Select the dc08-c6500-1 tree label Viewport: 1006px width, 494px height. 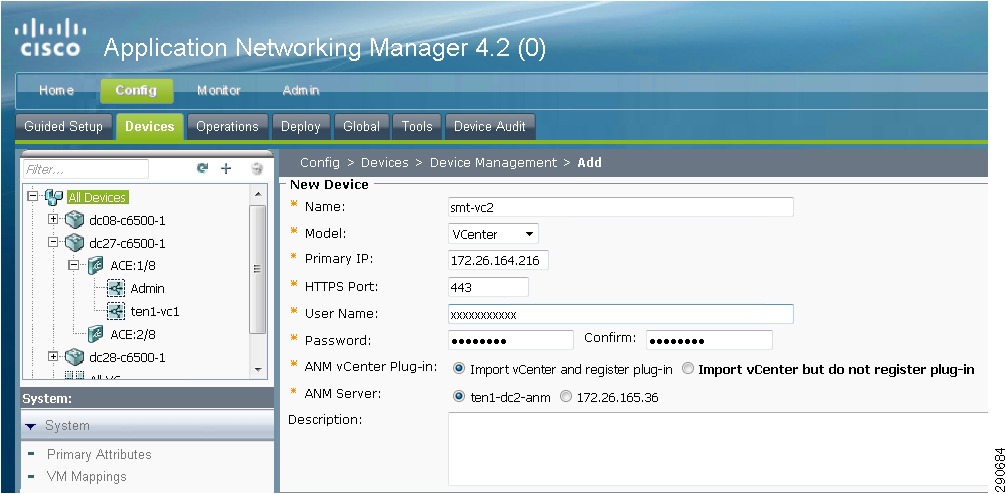coord(128,221)
